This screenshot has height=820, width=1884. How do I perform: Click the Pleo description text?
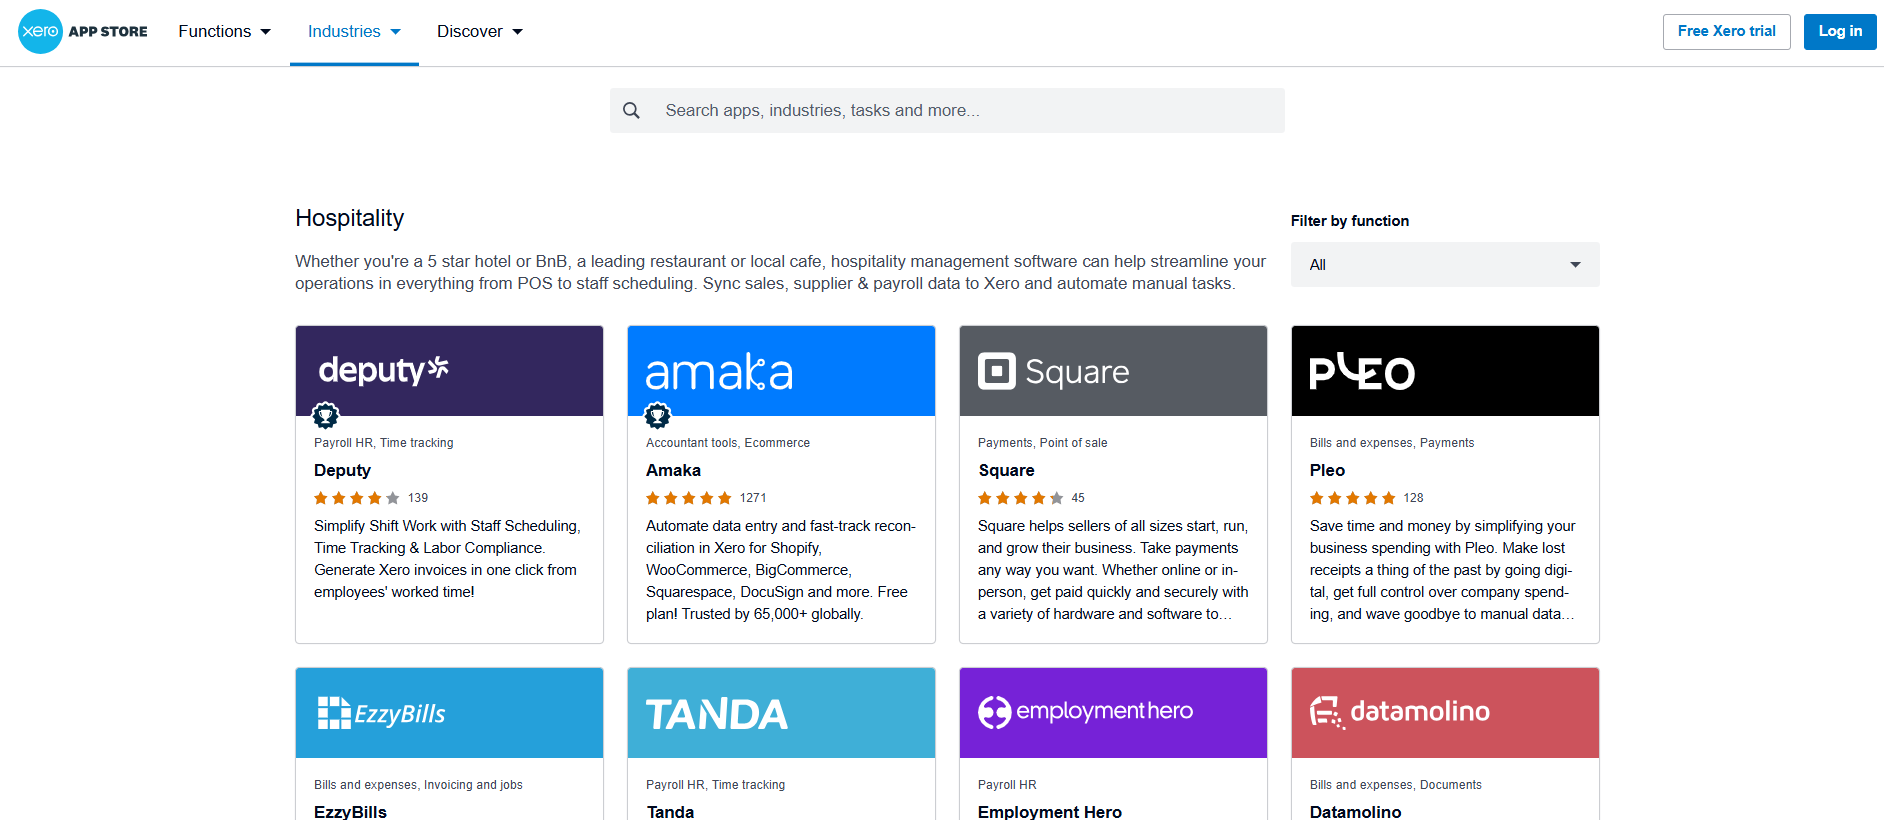pos(1443,570)
